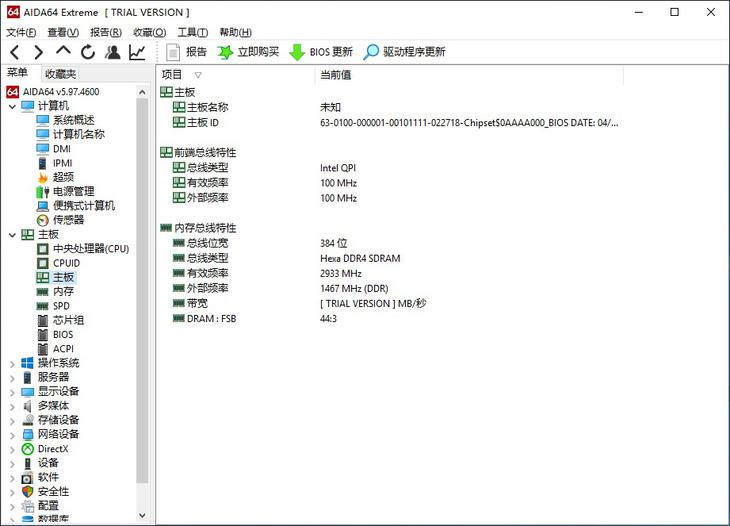Expand the 存储设备 tree node
Screen dimensions: 730x526
coord(13,421)
